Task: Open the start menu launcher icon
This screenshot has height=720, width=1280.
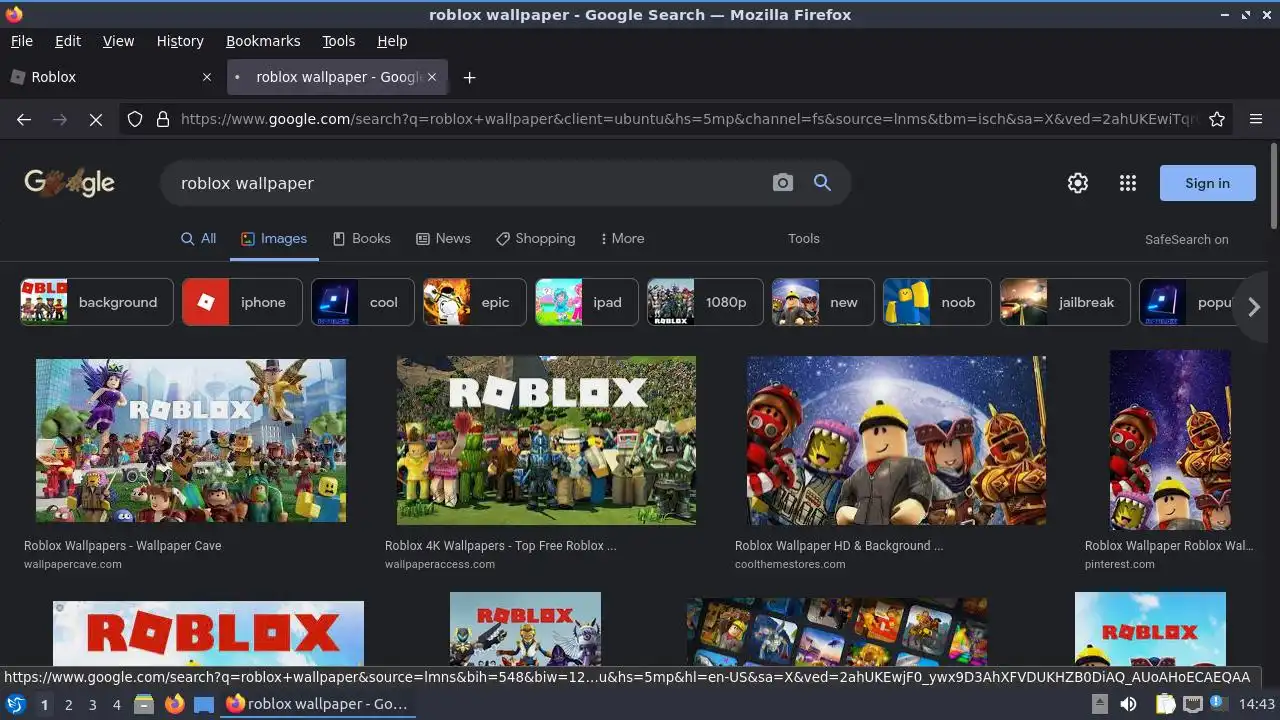Action: pos(16,704)
